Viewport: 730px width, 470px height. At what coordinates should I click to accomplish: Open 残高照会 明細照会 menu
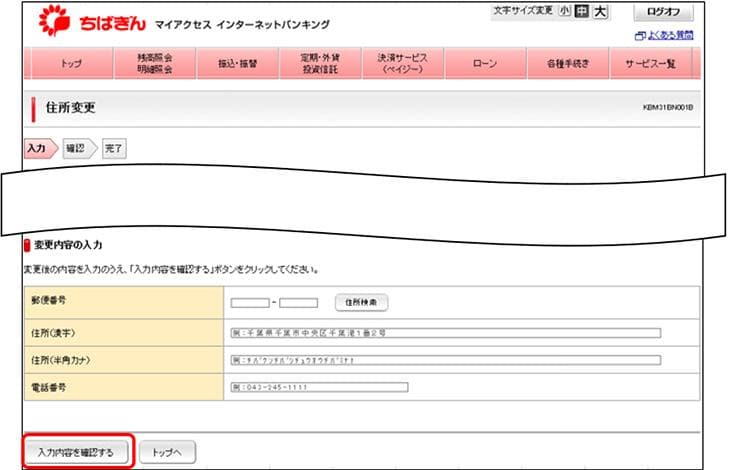pos(155,64)
